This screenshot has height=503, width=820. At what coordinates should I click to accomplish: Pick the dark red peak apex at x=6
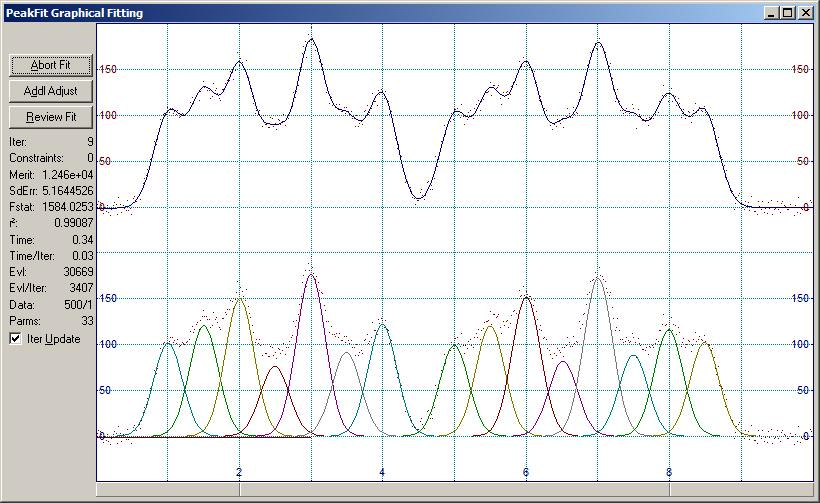click(526, 296)
